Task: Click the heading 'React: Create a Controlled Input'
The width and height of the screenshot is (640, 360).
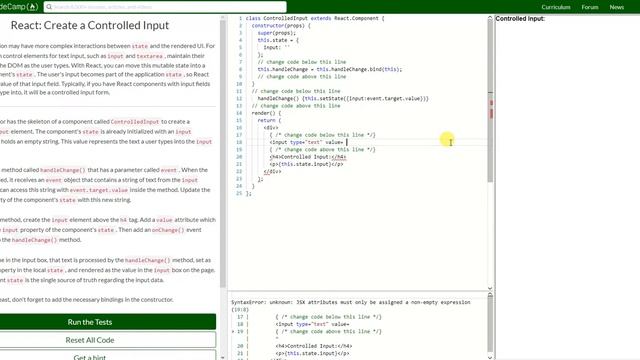Action: [x=90, y=25]
